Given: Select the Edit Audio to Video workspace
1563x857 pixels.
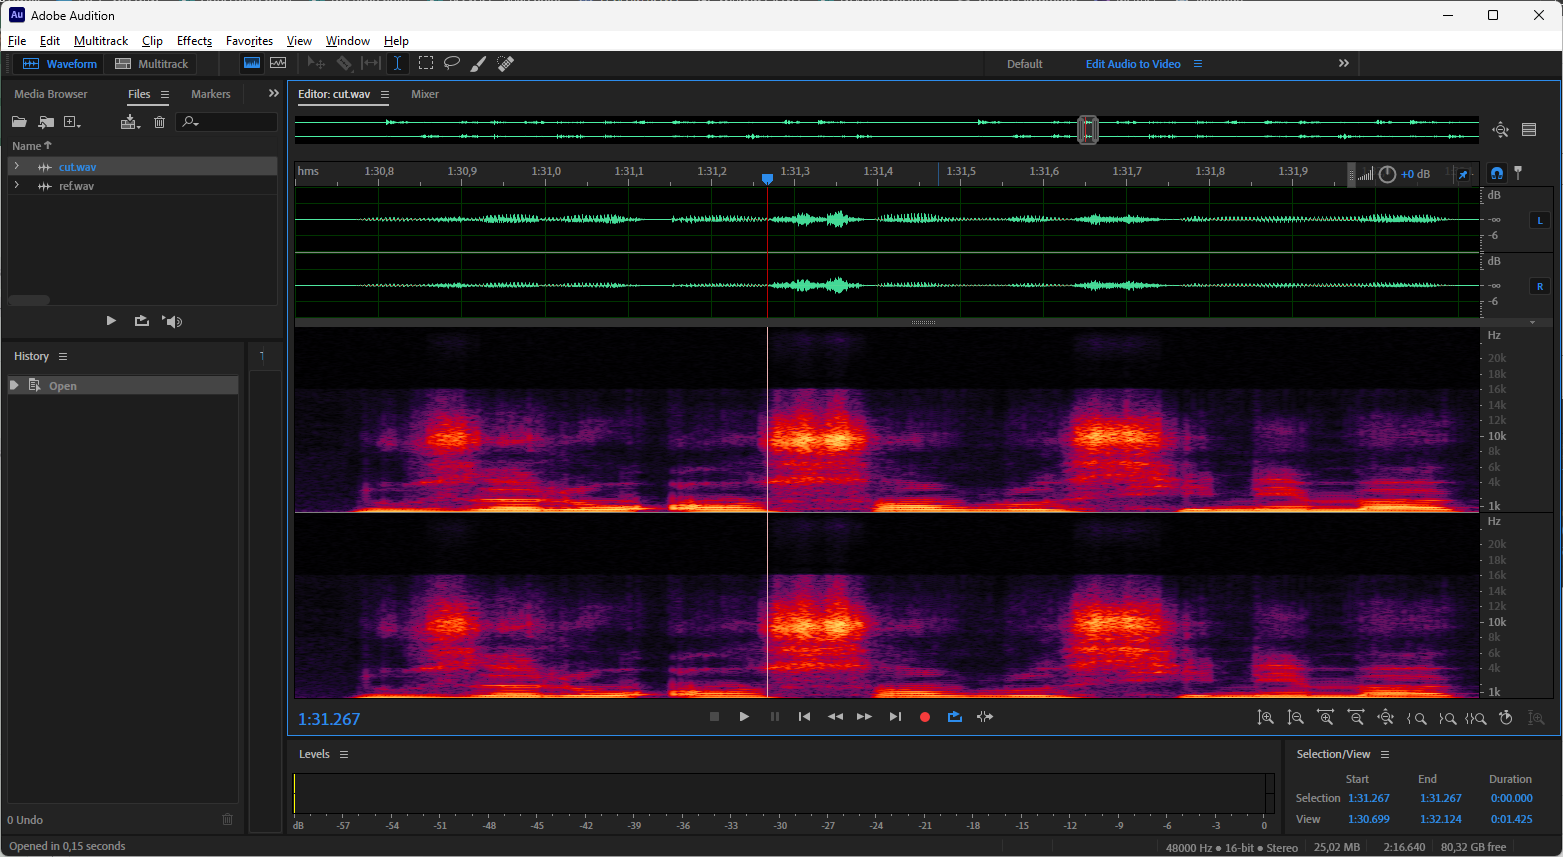Looking at the screenshot, I should point(1133,64).
